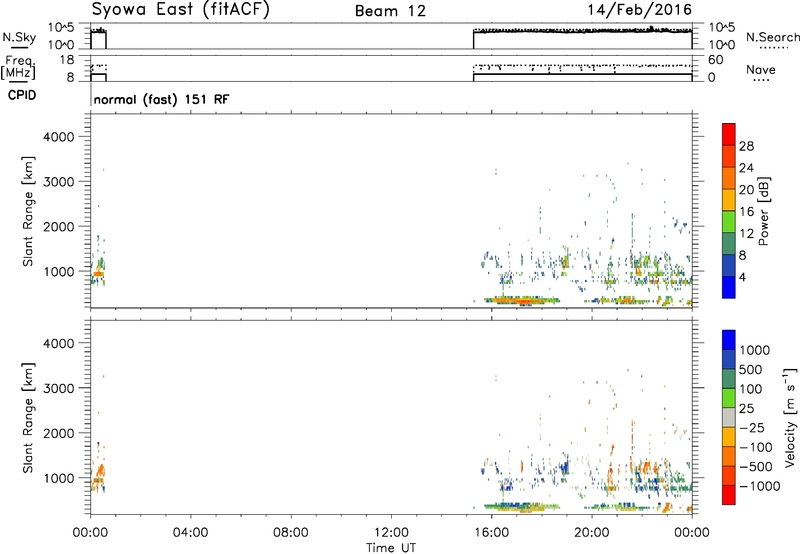Pick the red segment of power colorbar
This screenshot has width=800, height=554.
pos(729,135)
